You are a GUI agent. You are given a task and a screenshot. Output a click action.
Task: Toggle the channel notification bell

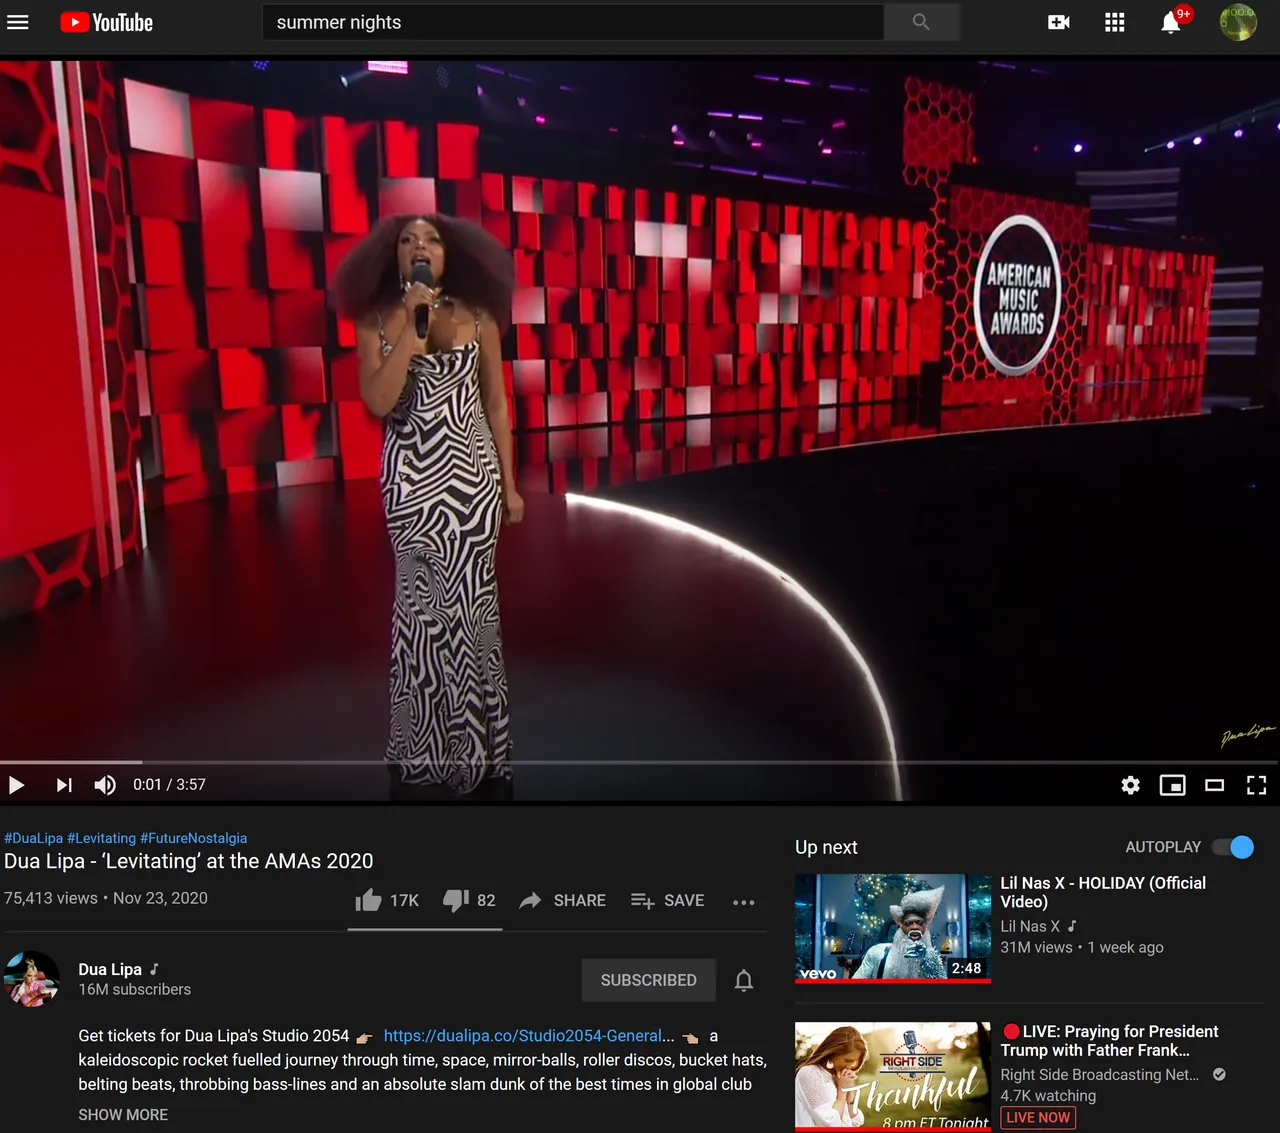click(x=744, y=980)
